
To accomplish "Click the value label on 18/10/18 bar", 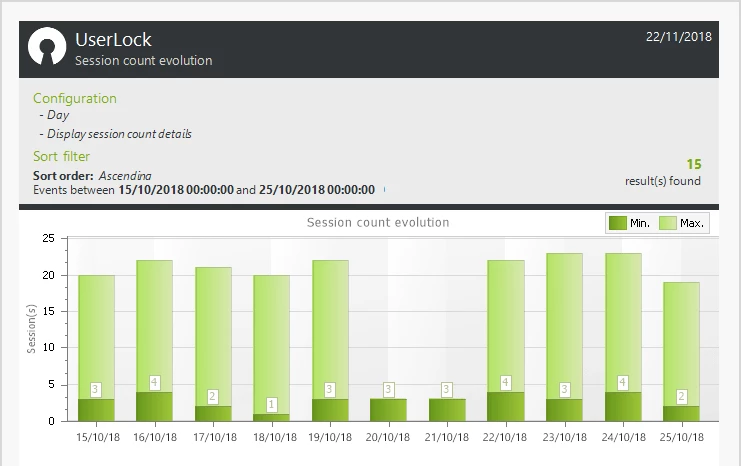I will [271, 405].
